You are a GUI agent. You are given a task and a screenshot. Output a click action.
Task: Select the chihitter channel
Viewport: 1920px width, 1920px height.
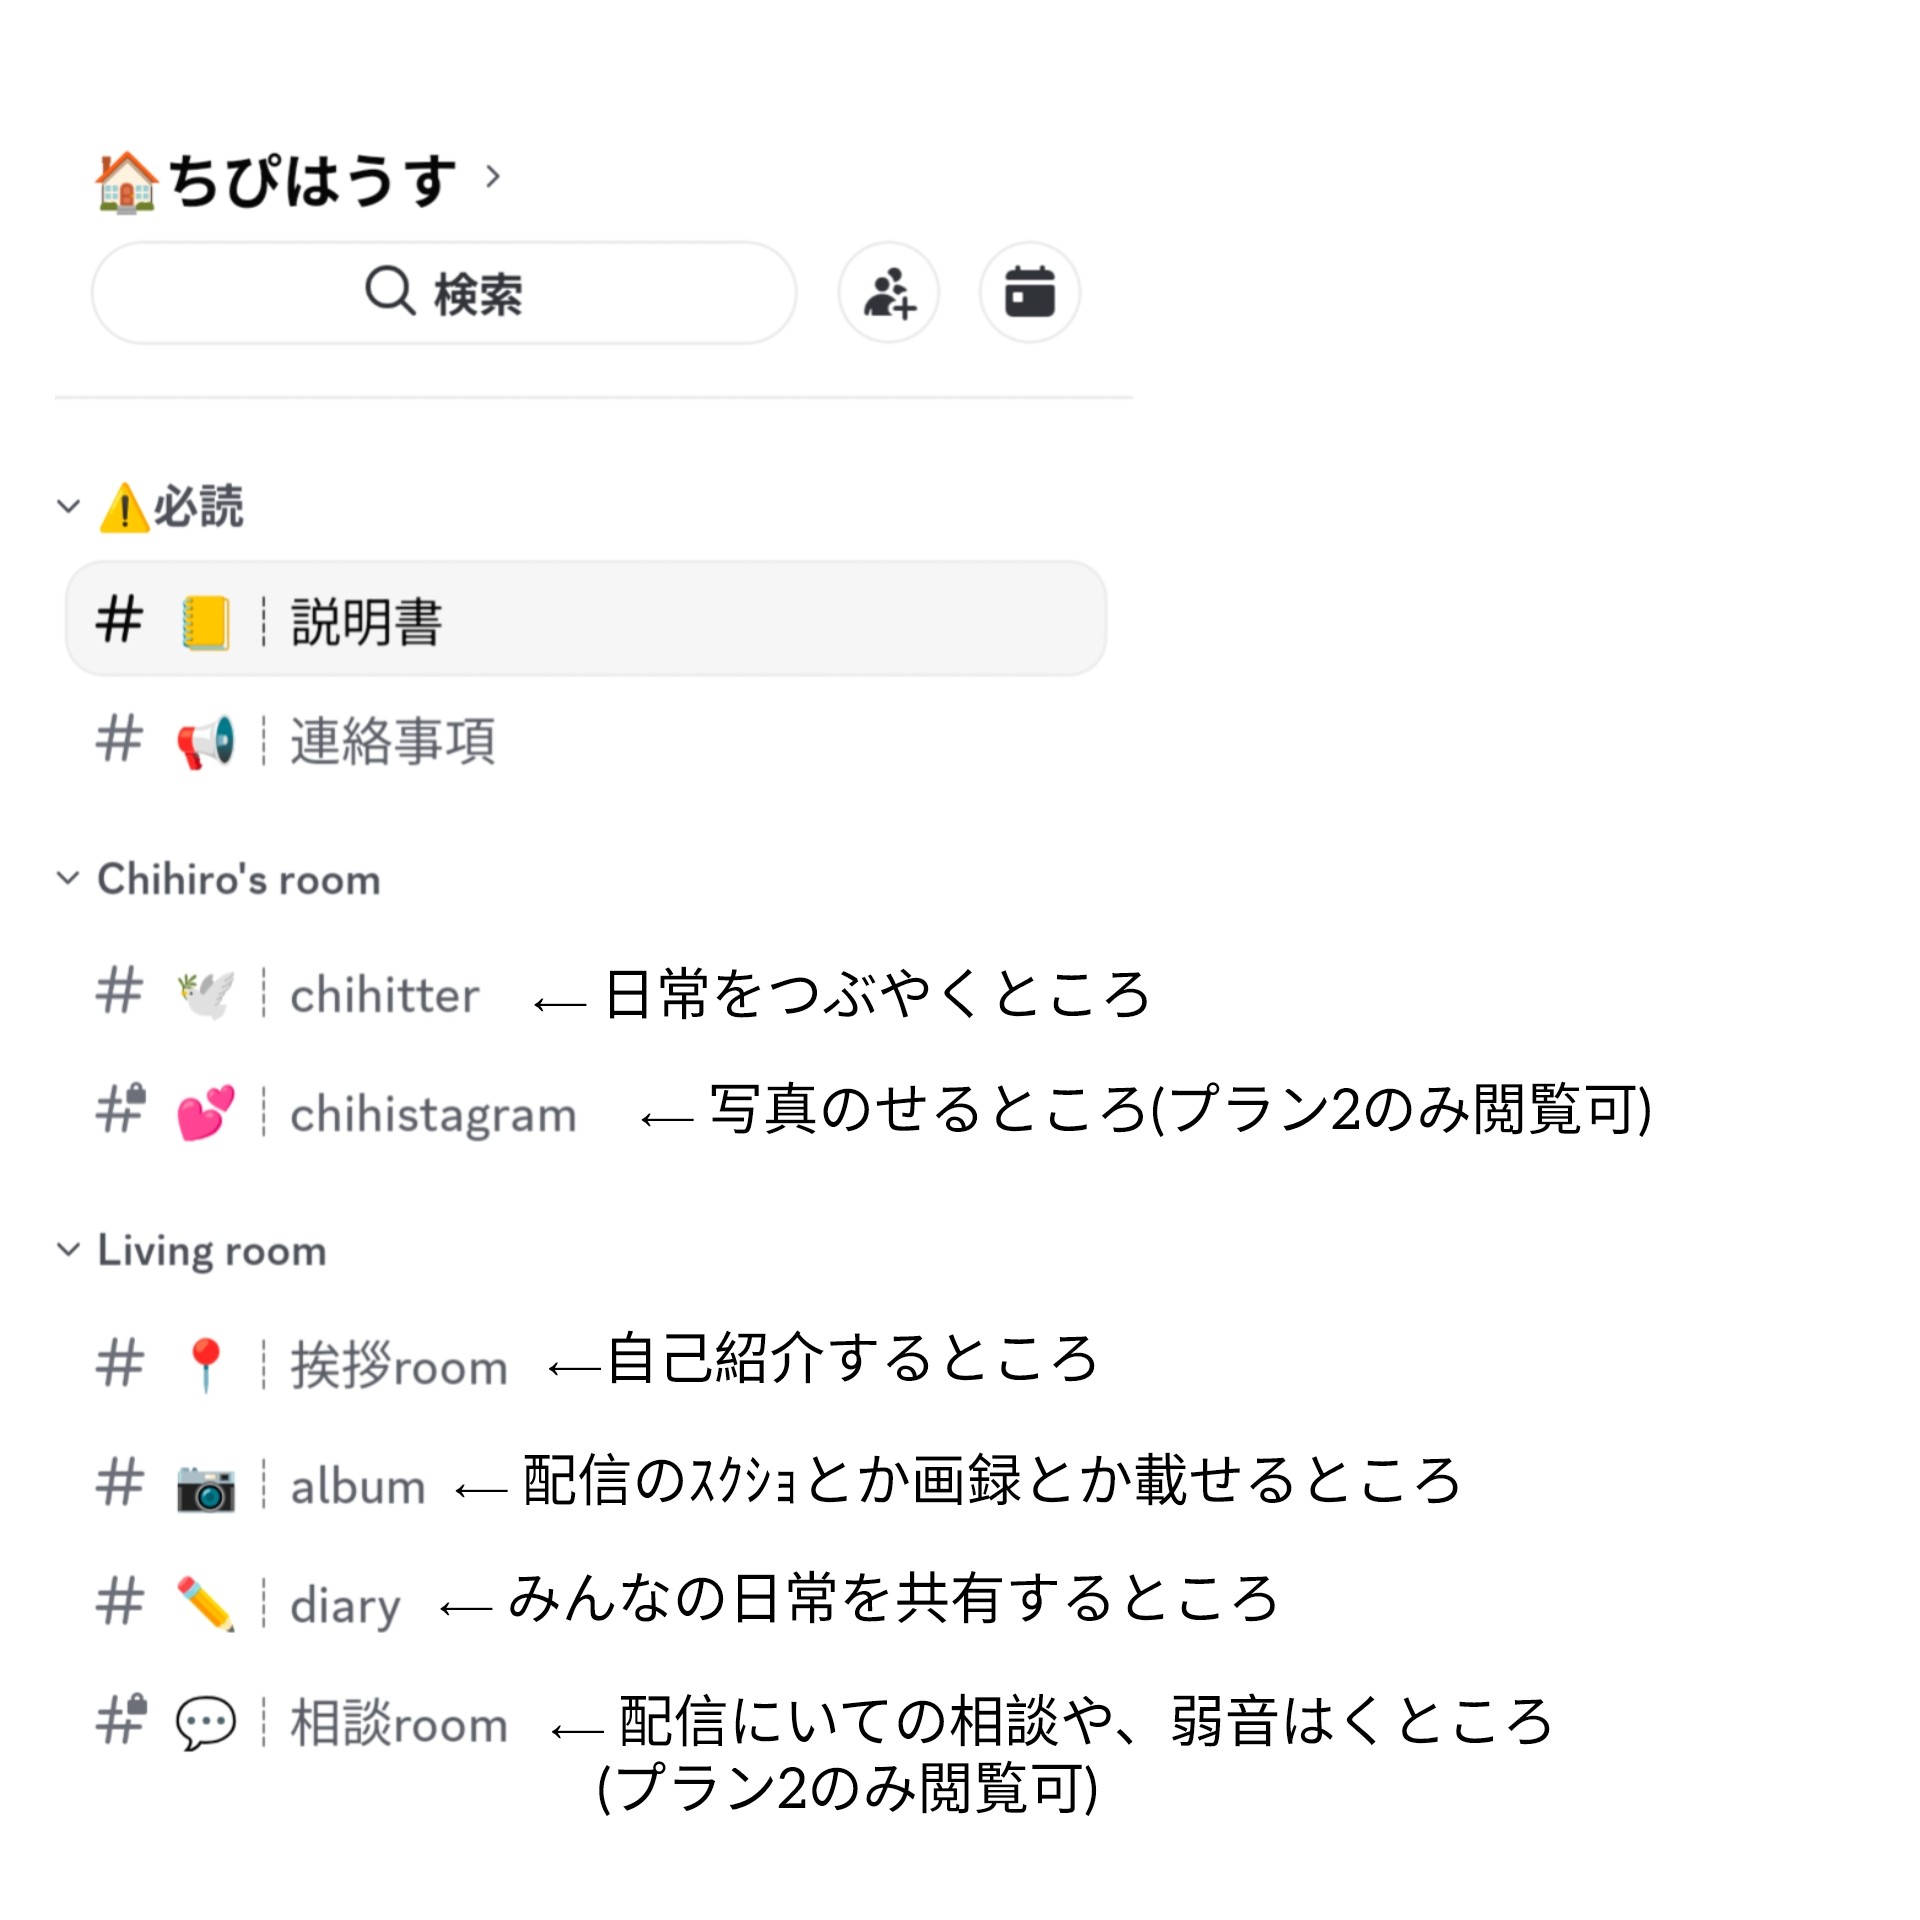click(383, 993)
